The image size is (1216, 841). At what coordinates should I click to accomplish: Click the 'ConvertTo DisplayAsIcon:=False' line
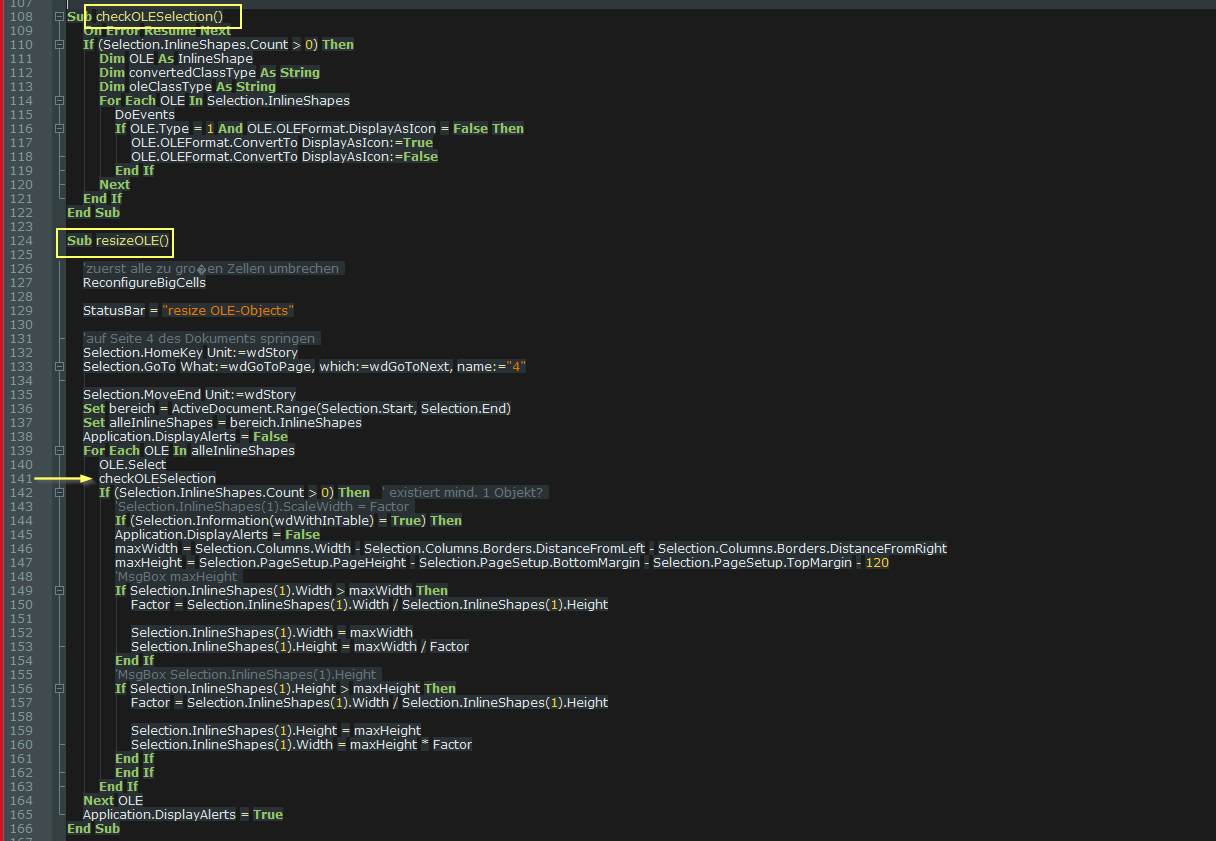284,157
